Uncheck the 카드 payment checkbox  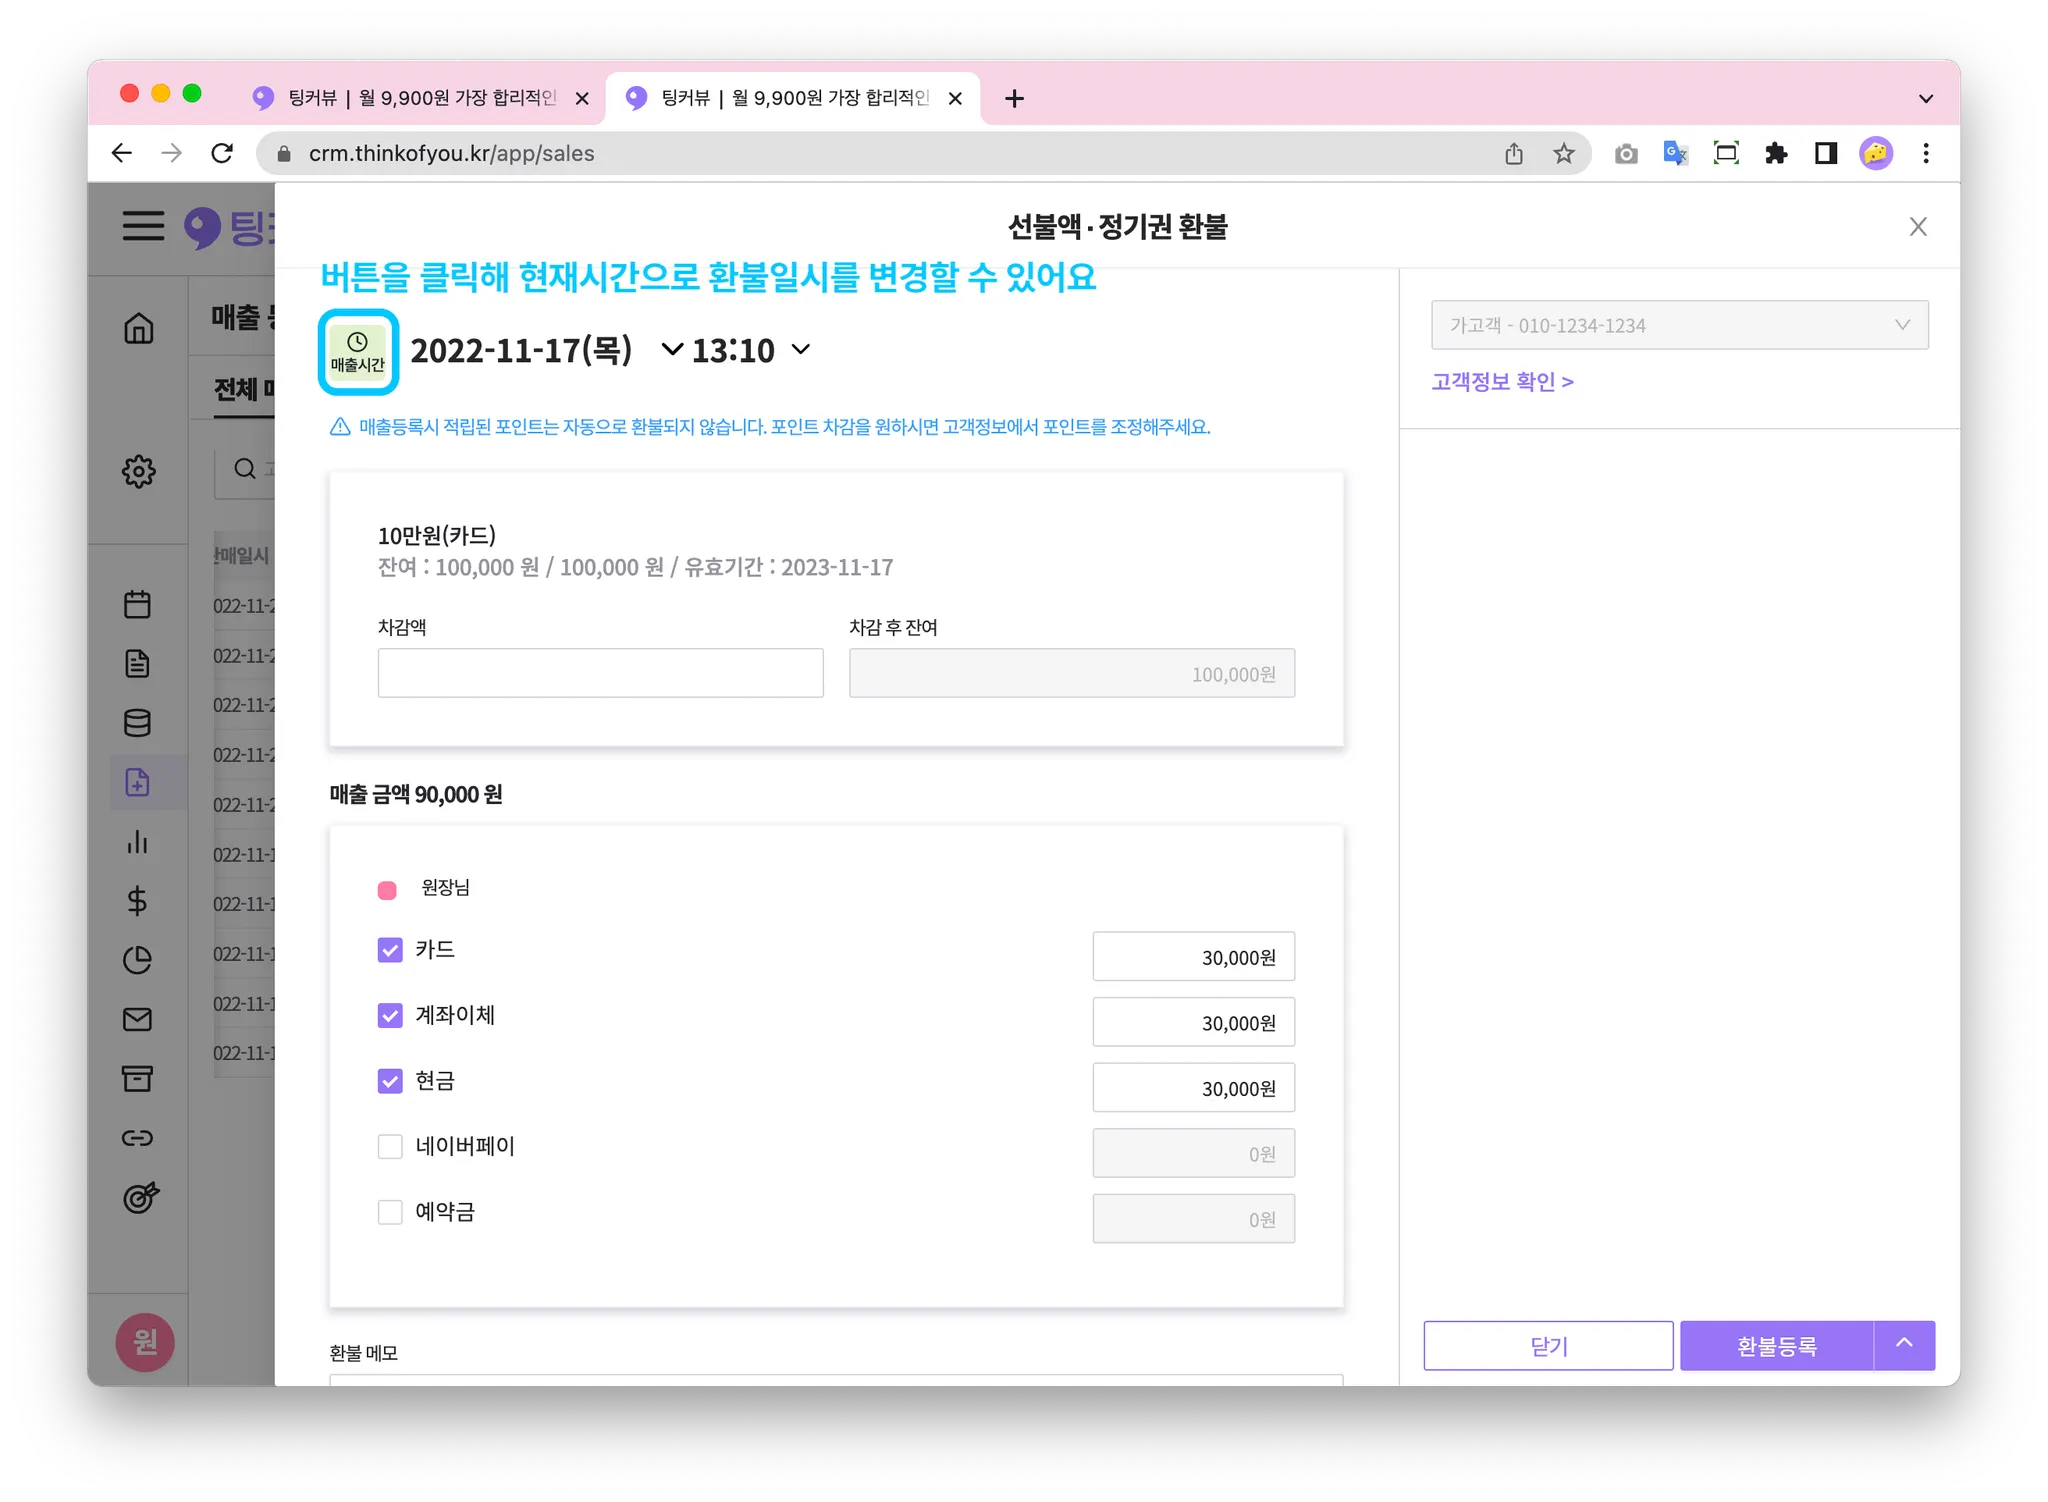click(x=390, y=950)
